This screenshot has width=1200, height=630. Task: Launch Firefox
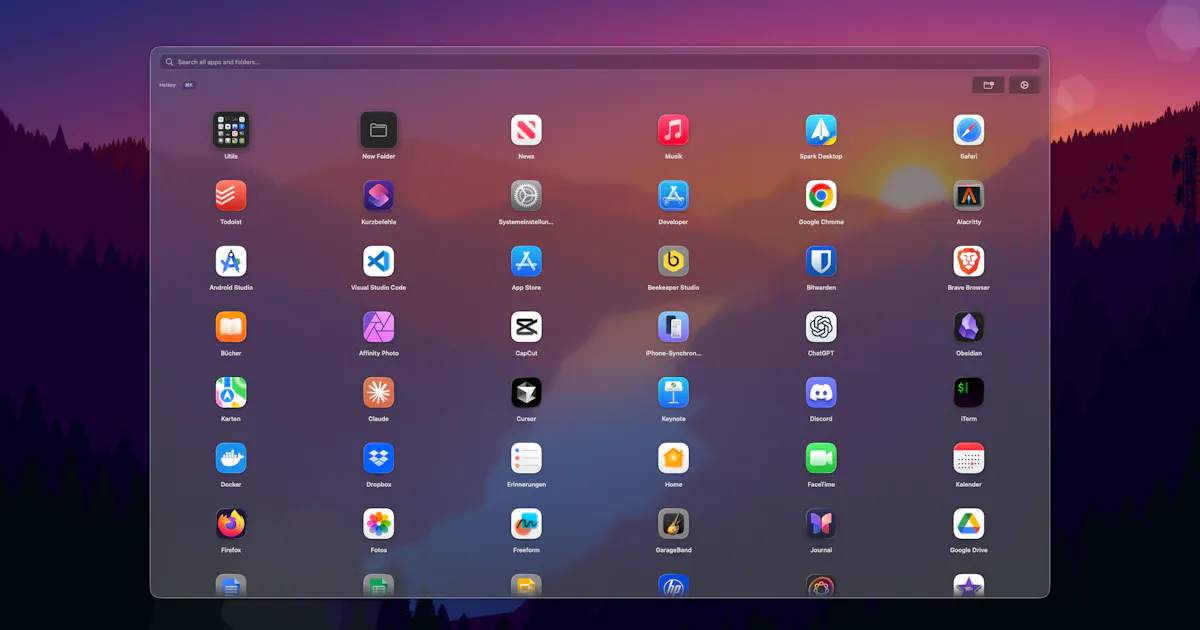point(231,524)
